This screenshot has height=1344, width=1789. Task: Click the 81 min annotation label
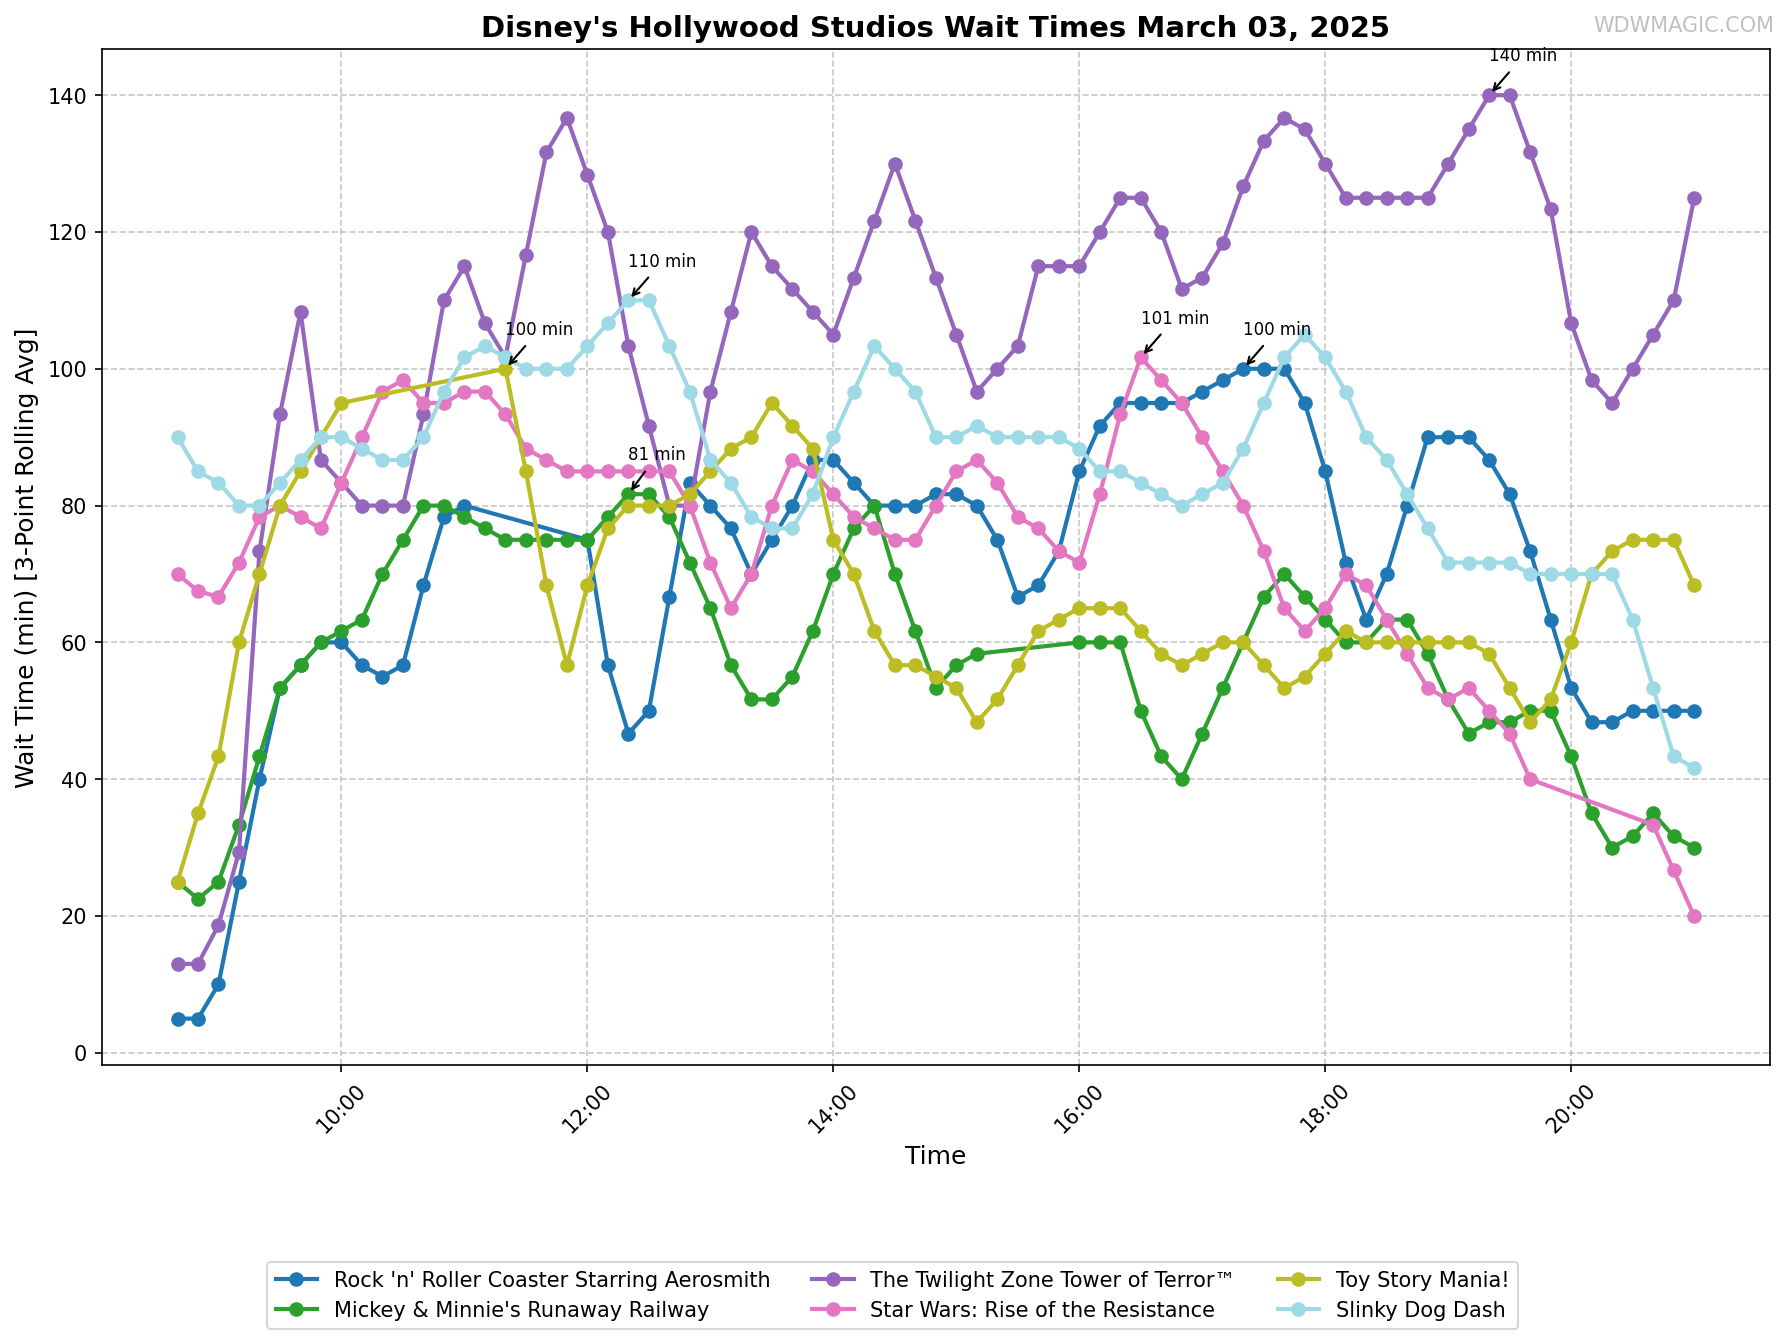[x=657, y=455]
